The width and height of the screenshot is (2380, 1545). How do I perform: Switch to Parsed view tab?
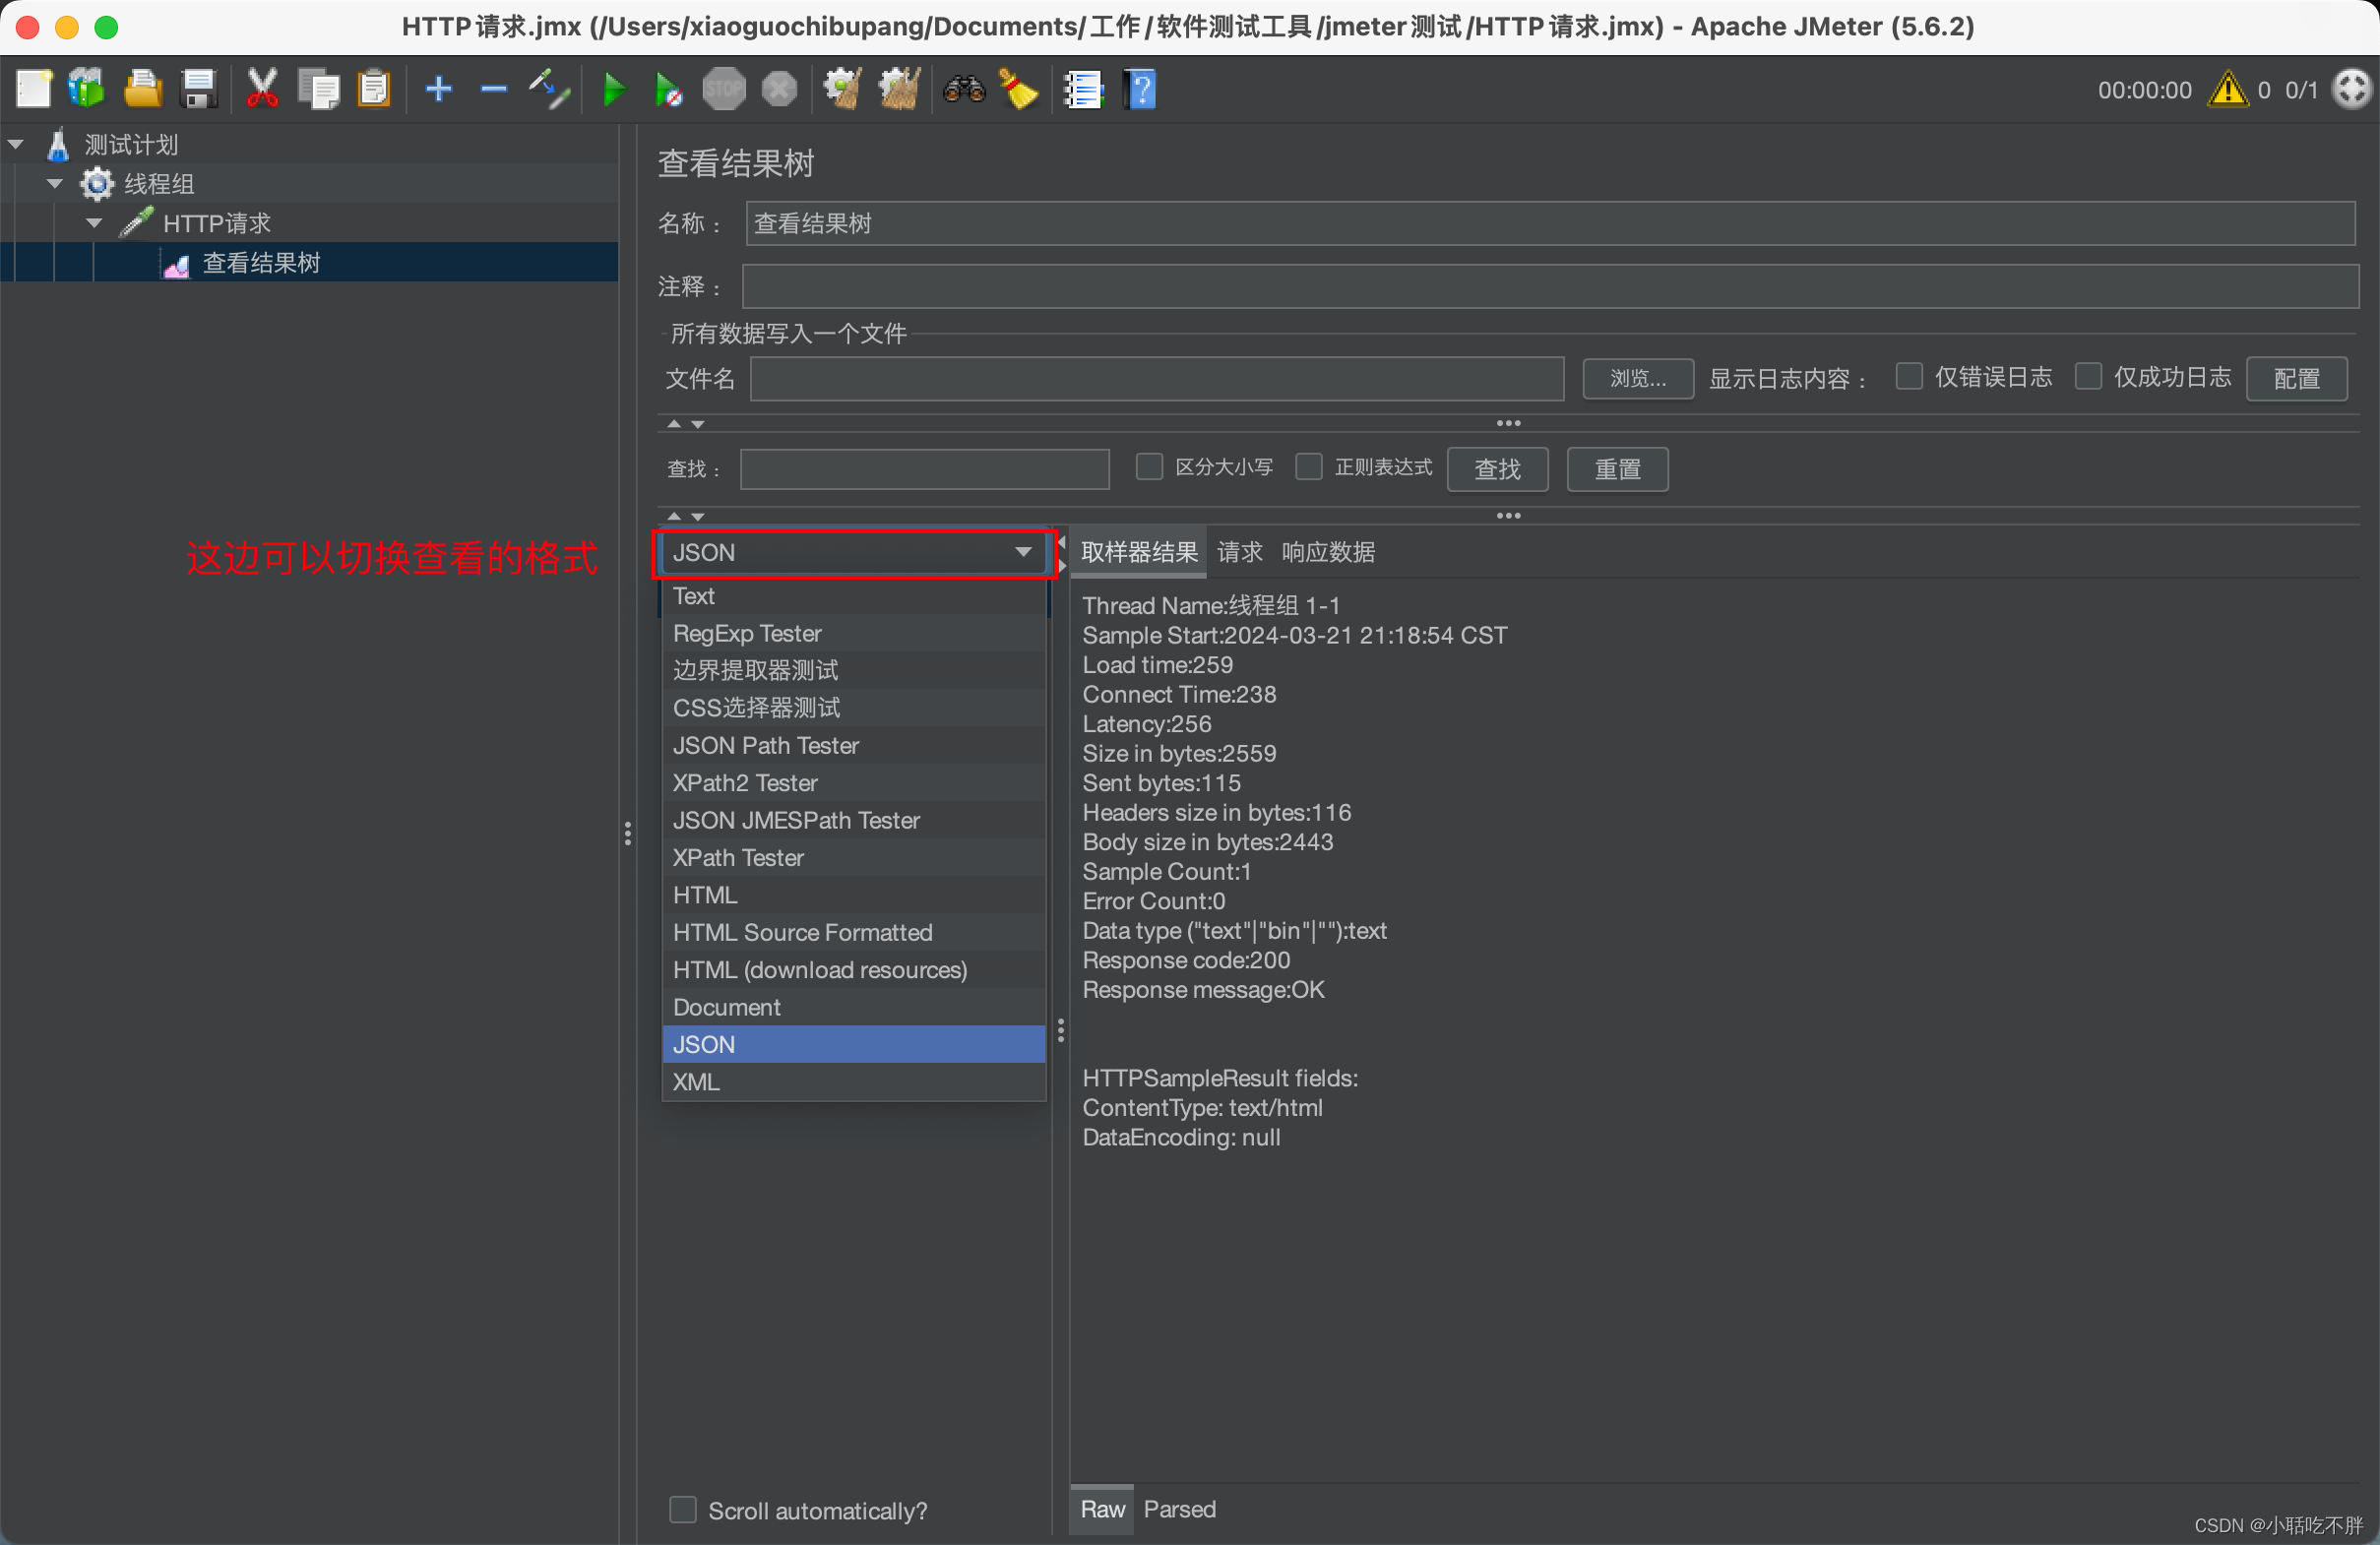point(1179,1509)
